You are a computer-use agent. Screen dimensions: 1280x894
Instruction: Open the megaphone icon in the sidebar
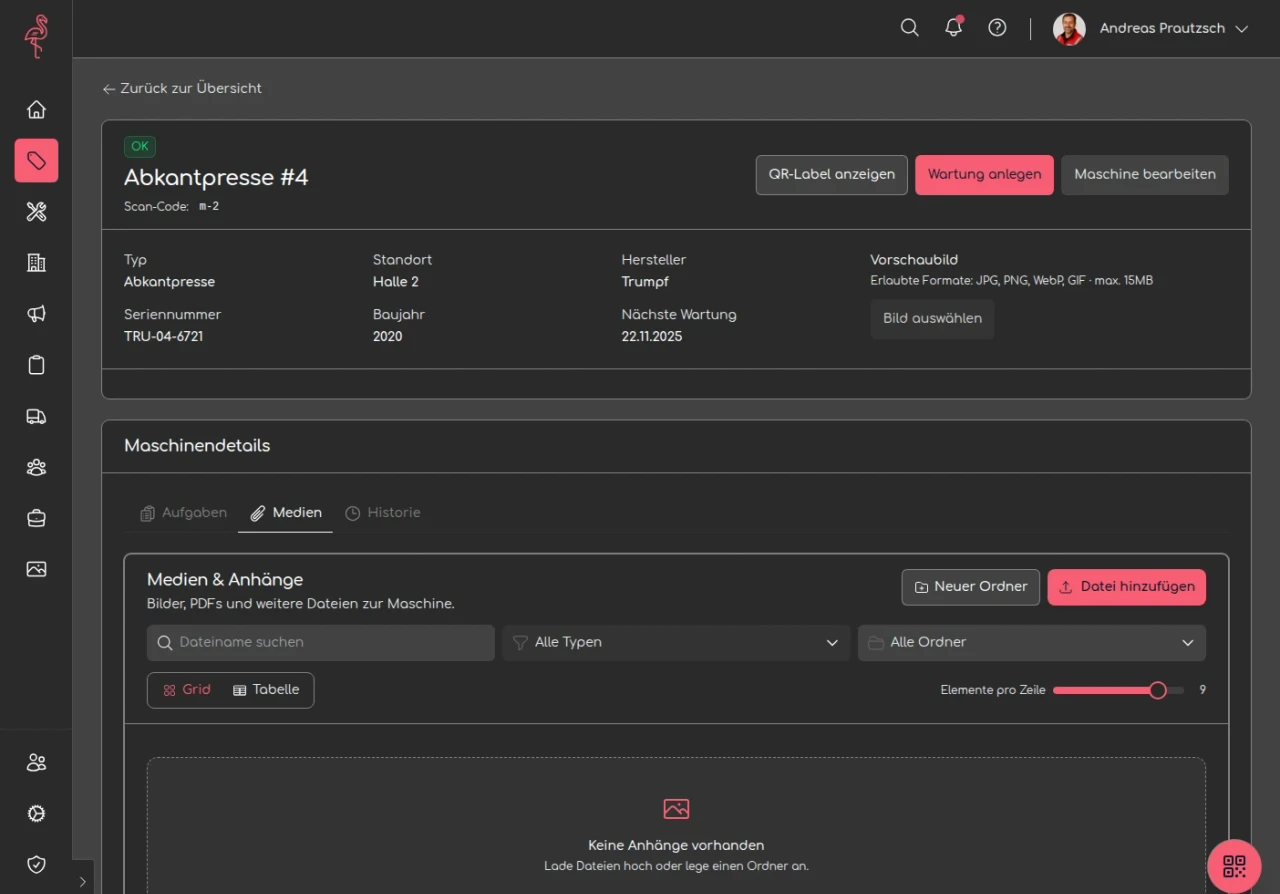click(36, 314)
